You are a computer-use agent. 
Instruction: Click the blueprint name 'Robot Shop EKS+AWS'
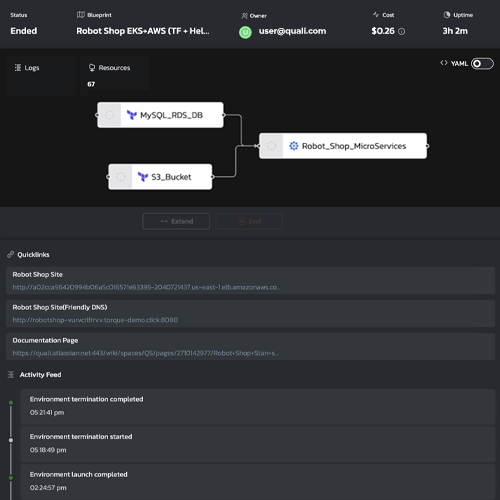pyautogui.click(x=143, y=31)
